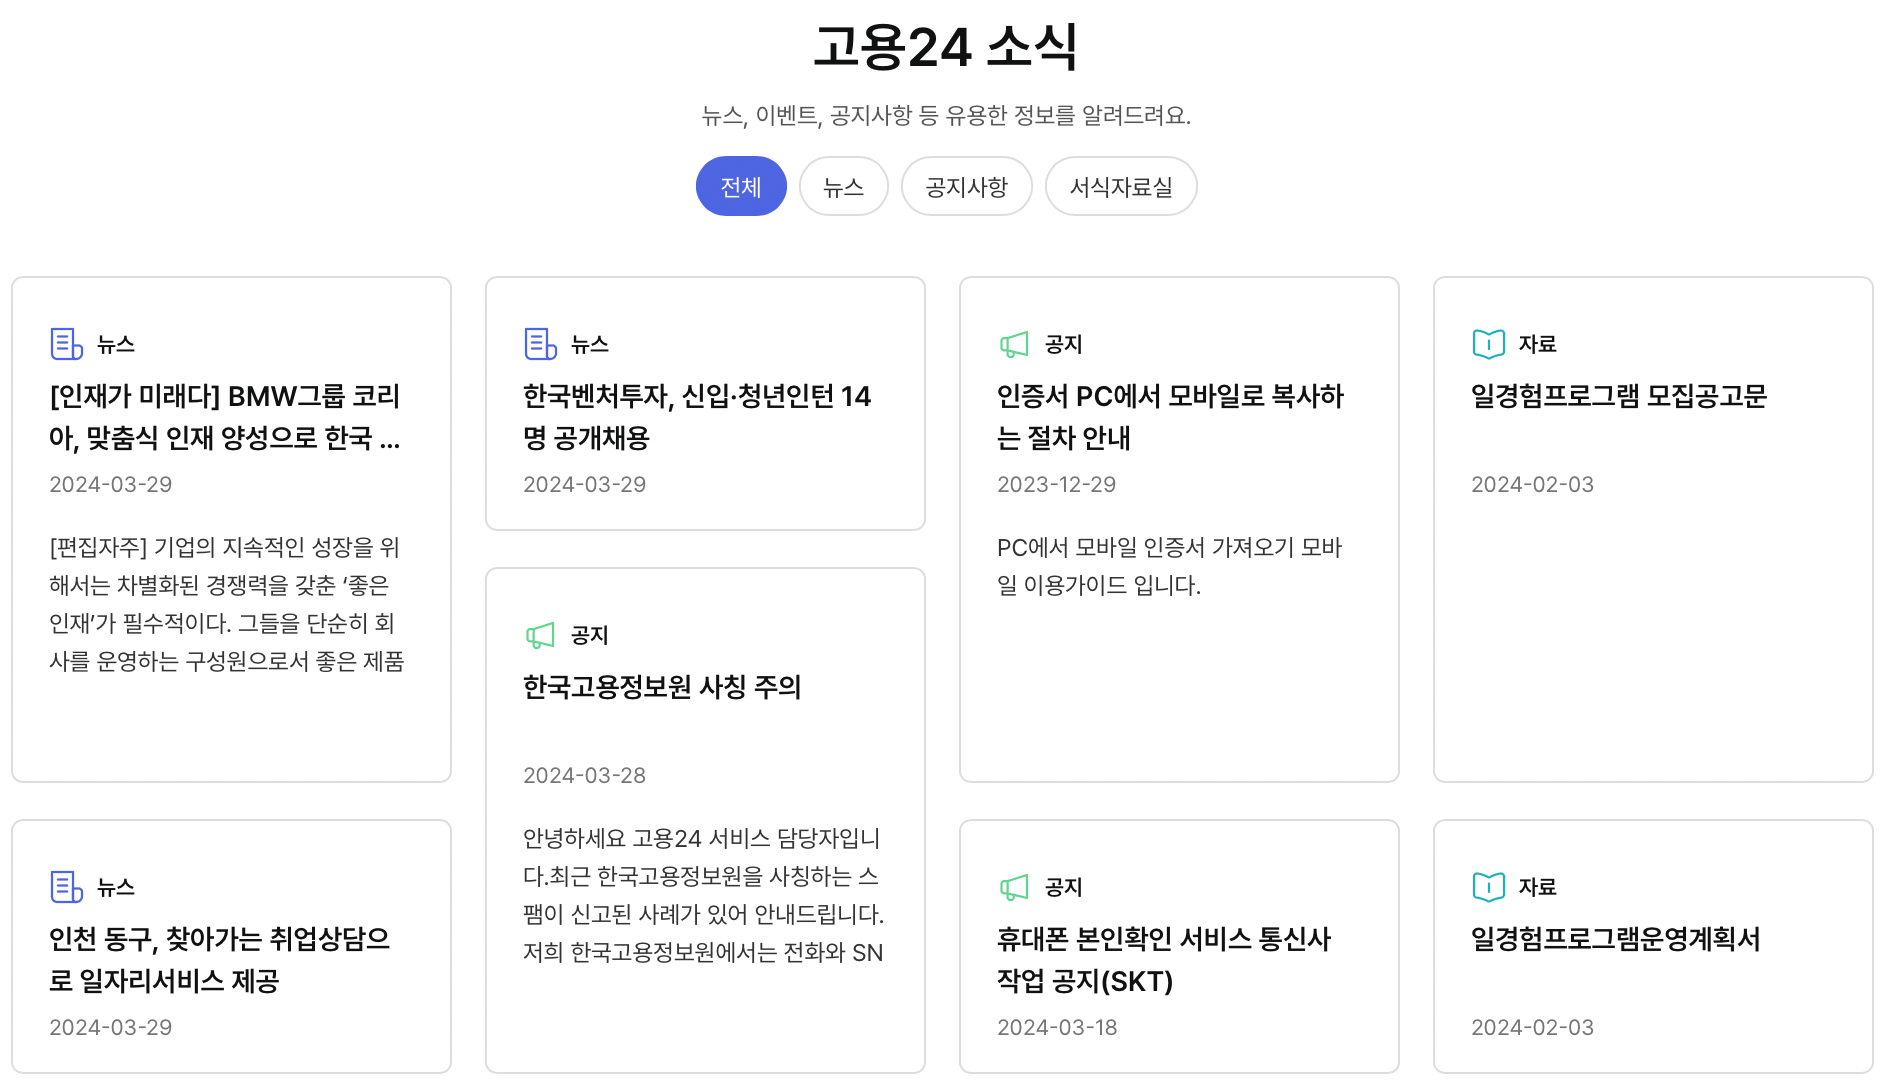
Task: Open 한국벤처투자 신입·청년인턴 공개채용 article
Action: point(697,418)
